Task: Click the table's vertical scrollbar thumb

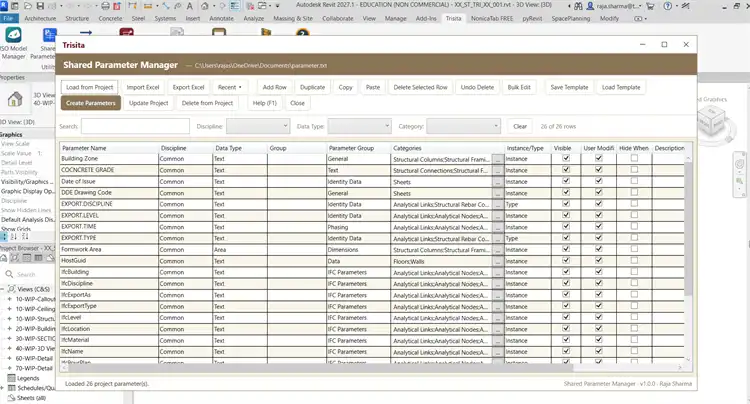Action: tap(688, 229)
